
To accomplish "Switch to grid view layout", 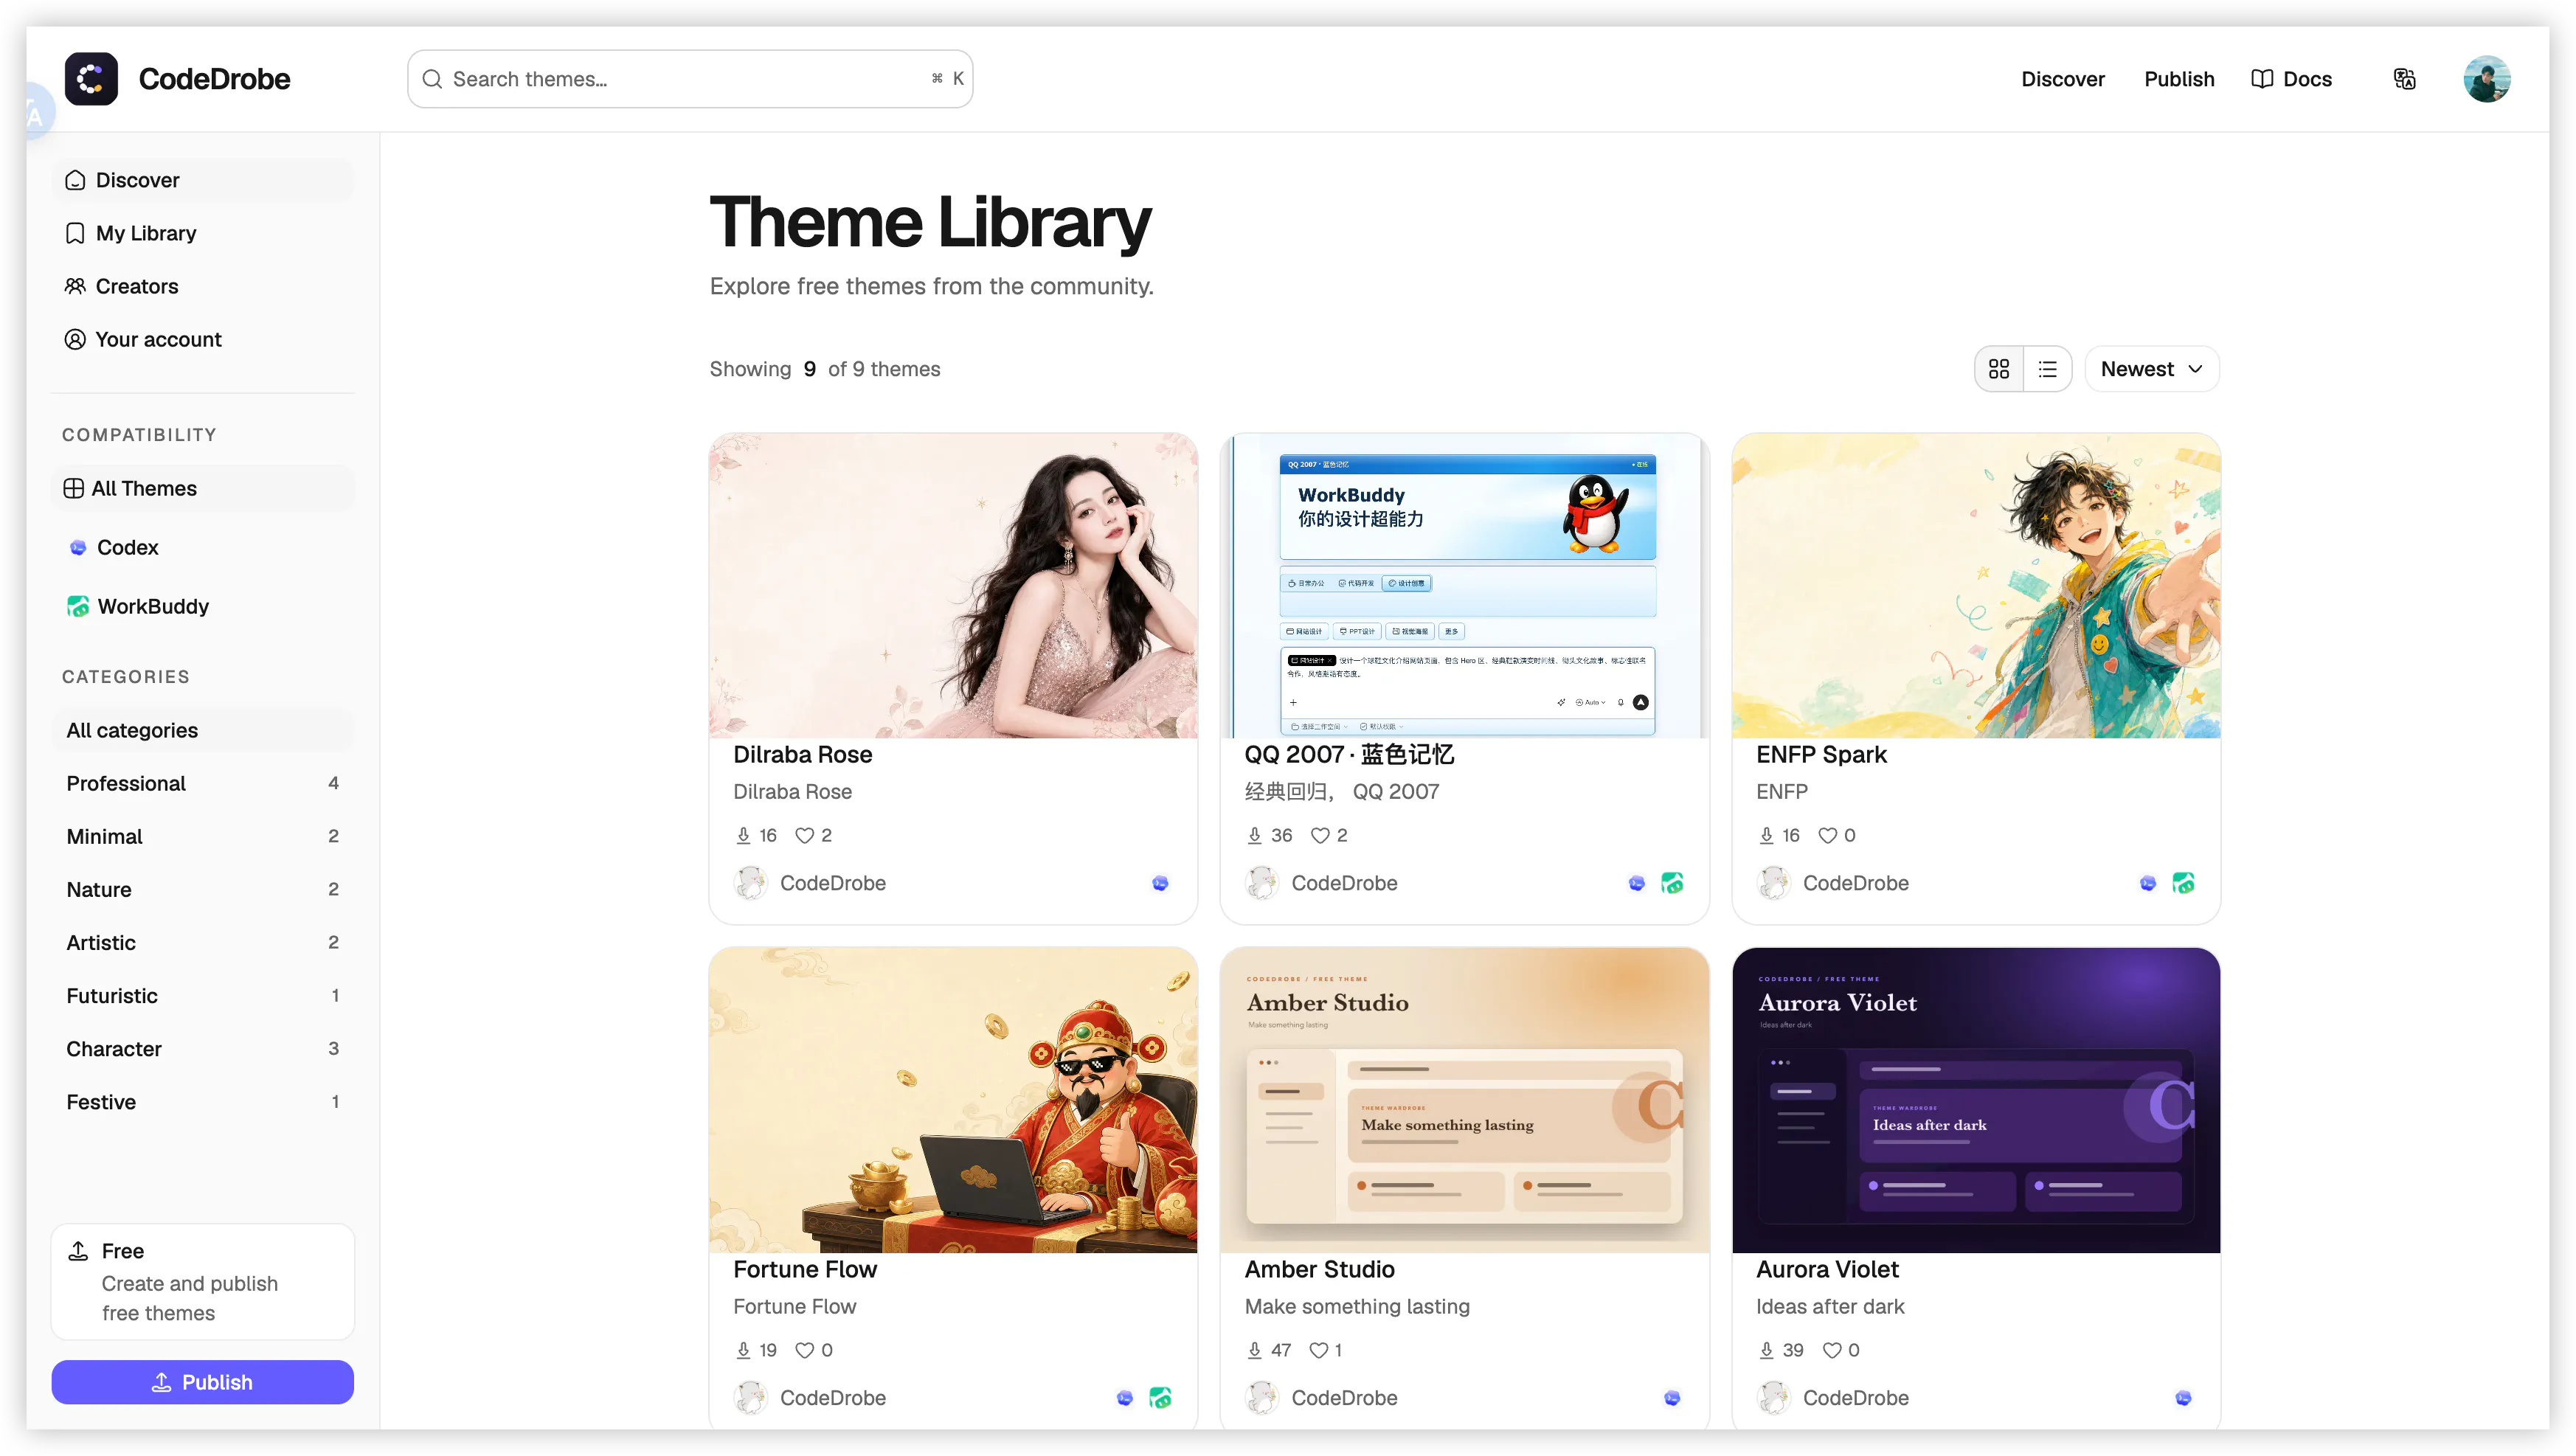I will pos(1998,369).
